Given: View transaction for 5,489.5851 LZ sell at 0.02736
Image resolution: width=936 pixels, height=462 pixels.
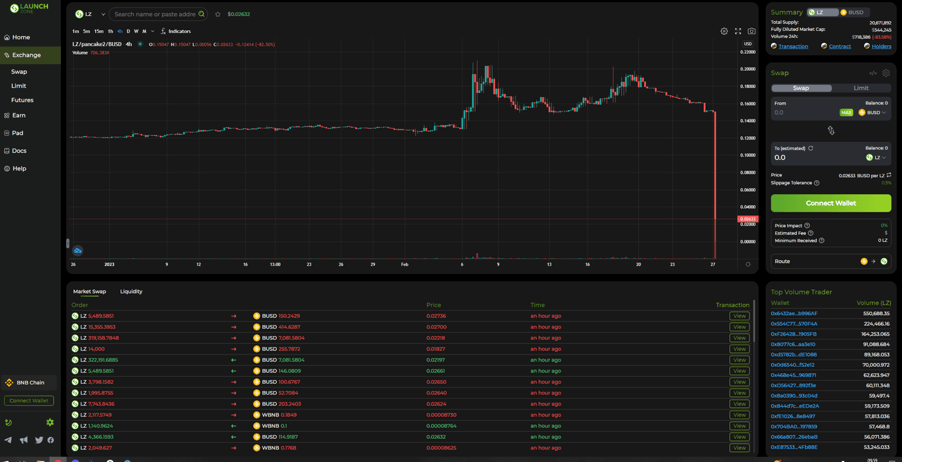Looking at the screenshot, I should (739, 316).
